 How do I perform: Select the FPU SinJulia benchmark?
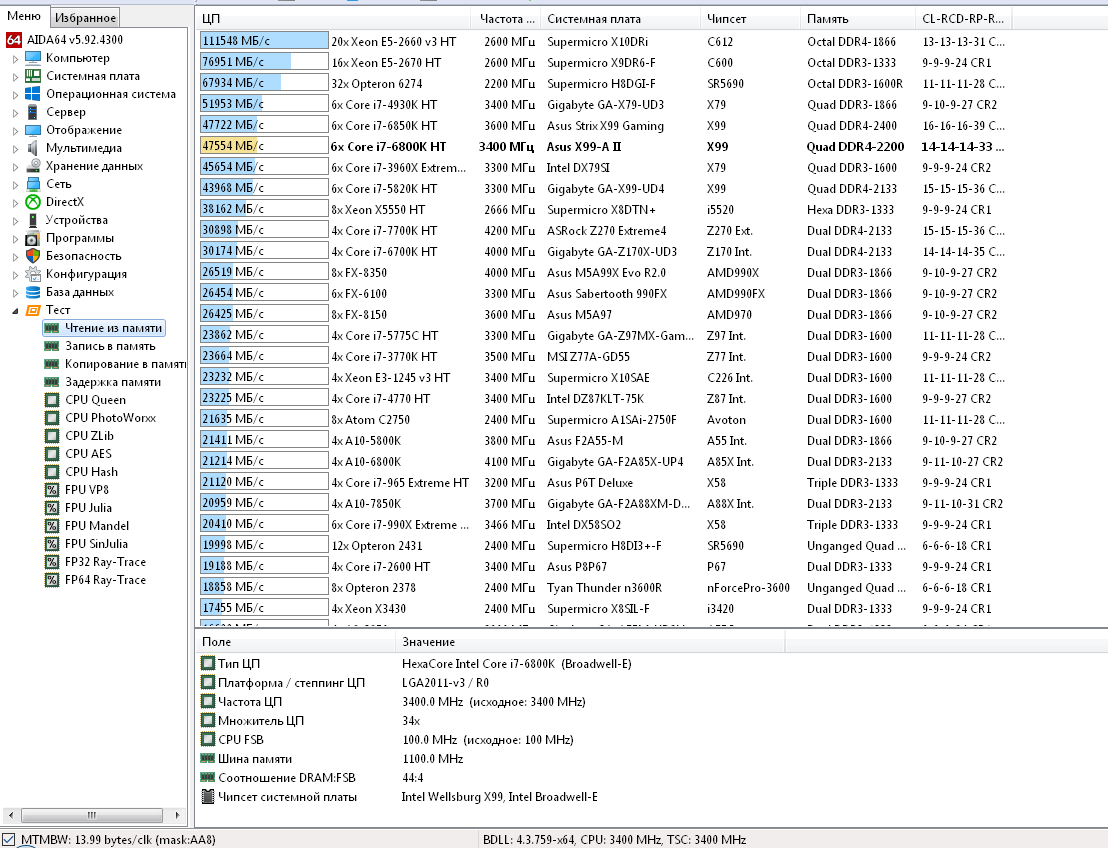pos(96,544)
